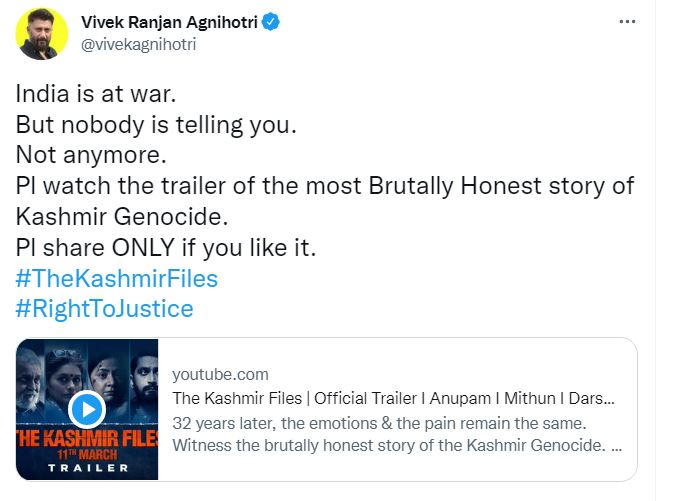Click the blue verified badge icon
The image size is (673, 501).
(272, 21)
